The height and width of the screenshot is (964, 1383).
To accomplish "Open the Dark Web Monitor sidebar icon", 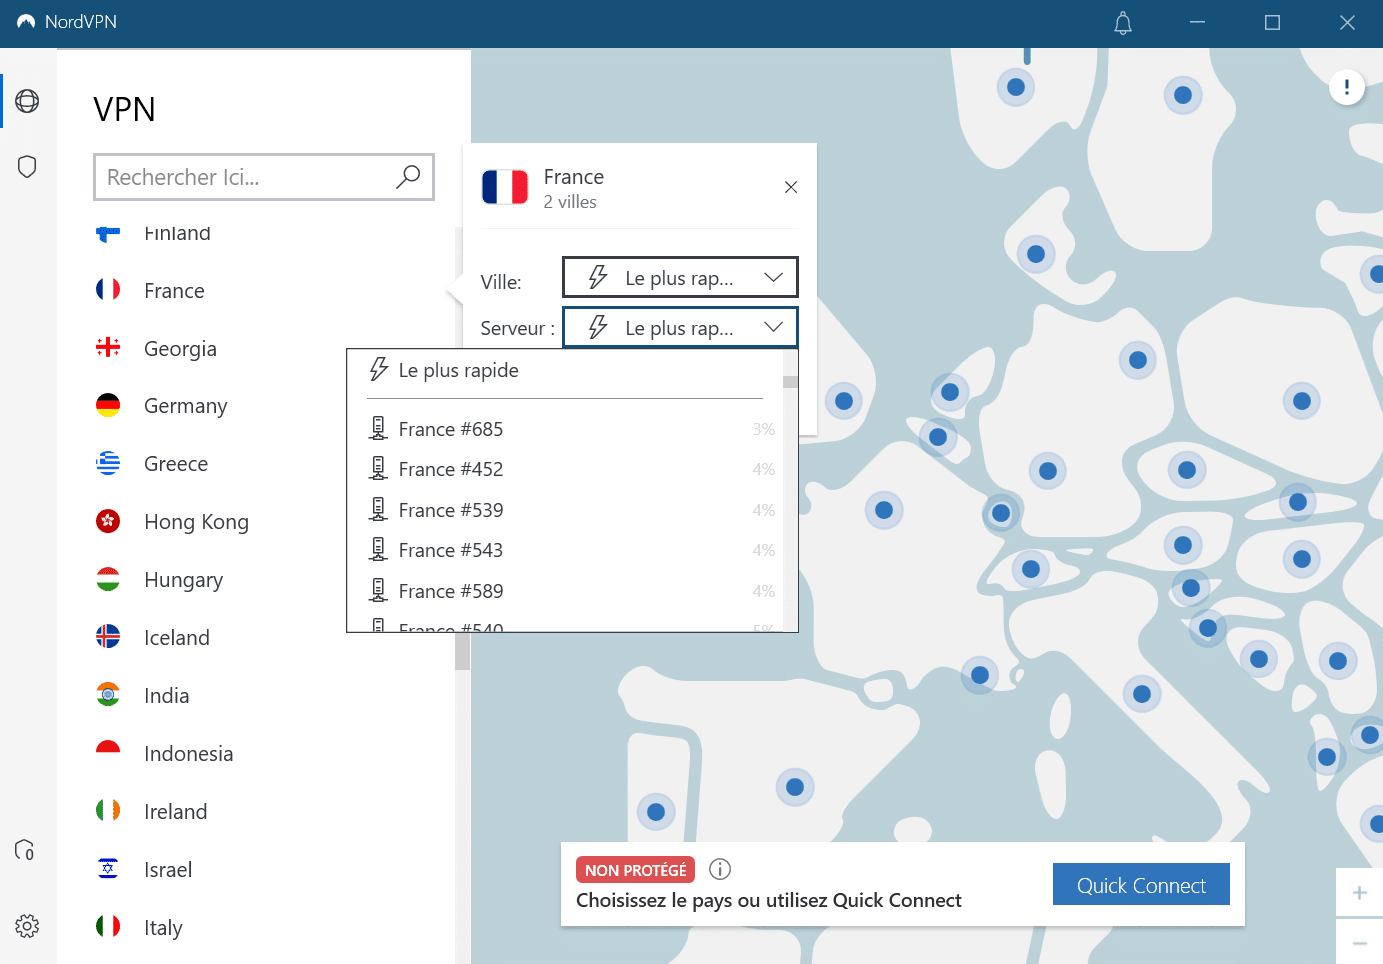I will pos(25,850).
